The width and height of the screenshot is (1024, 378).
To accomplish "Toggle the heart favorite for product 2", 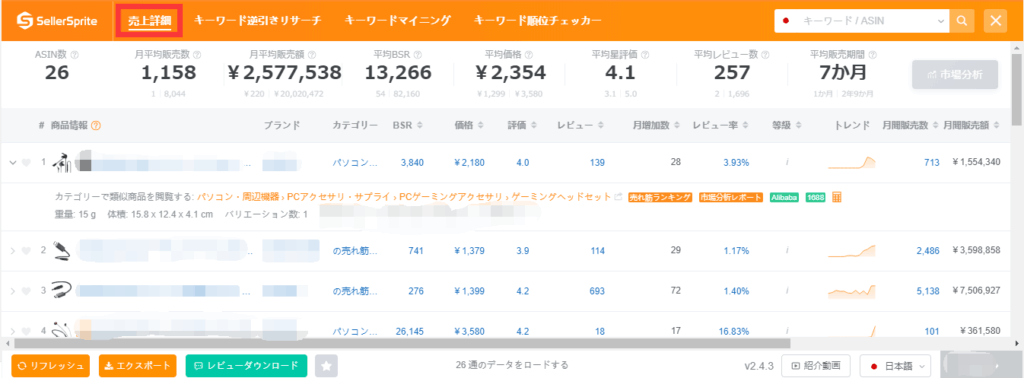I will click(26, 250).
